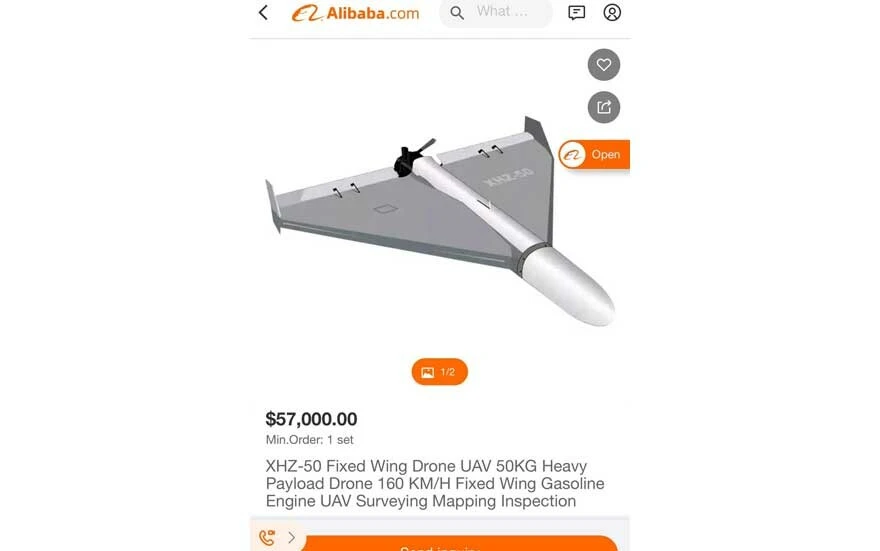This screenshot has width=880, height=551.
Task: Toggle the heart favorite button
Action: click(604, 65)
